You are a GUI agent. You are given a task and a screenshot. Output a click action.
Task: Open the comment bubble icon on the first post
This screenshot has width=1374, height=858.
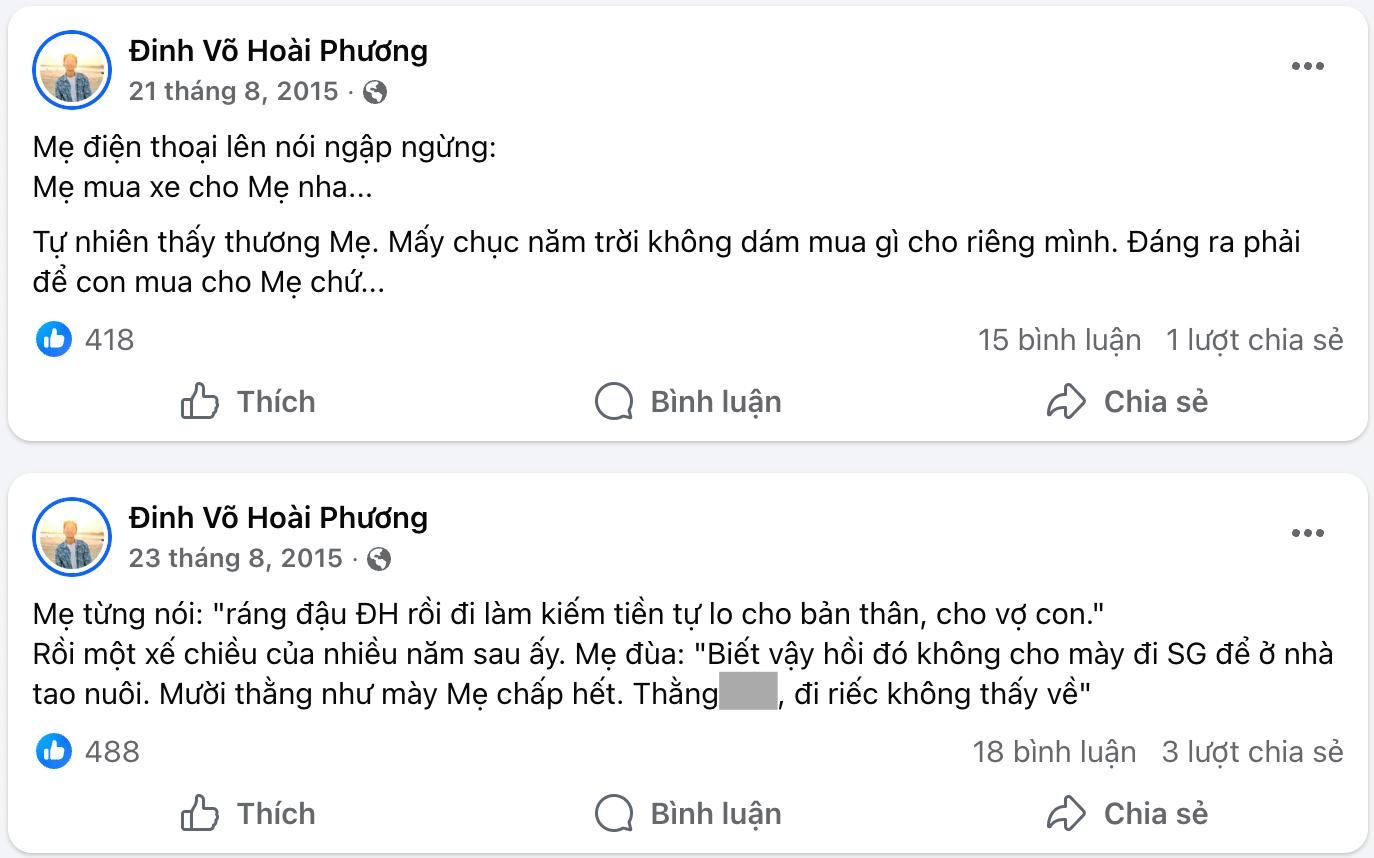tap(613, 401)
